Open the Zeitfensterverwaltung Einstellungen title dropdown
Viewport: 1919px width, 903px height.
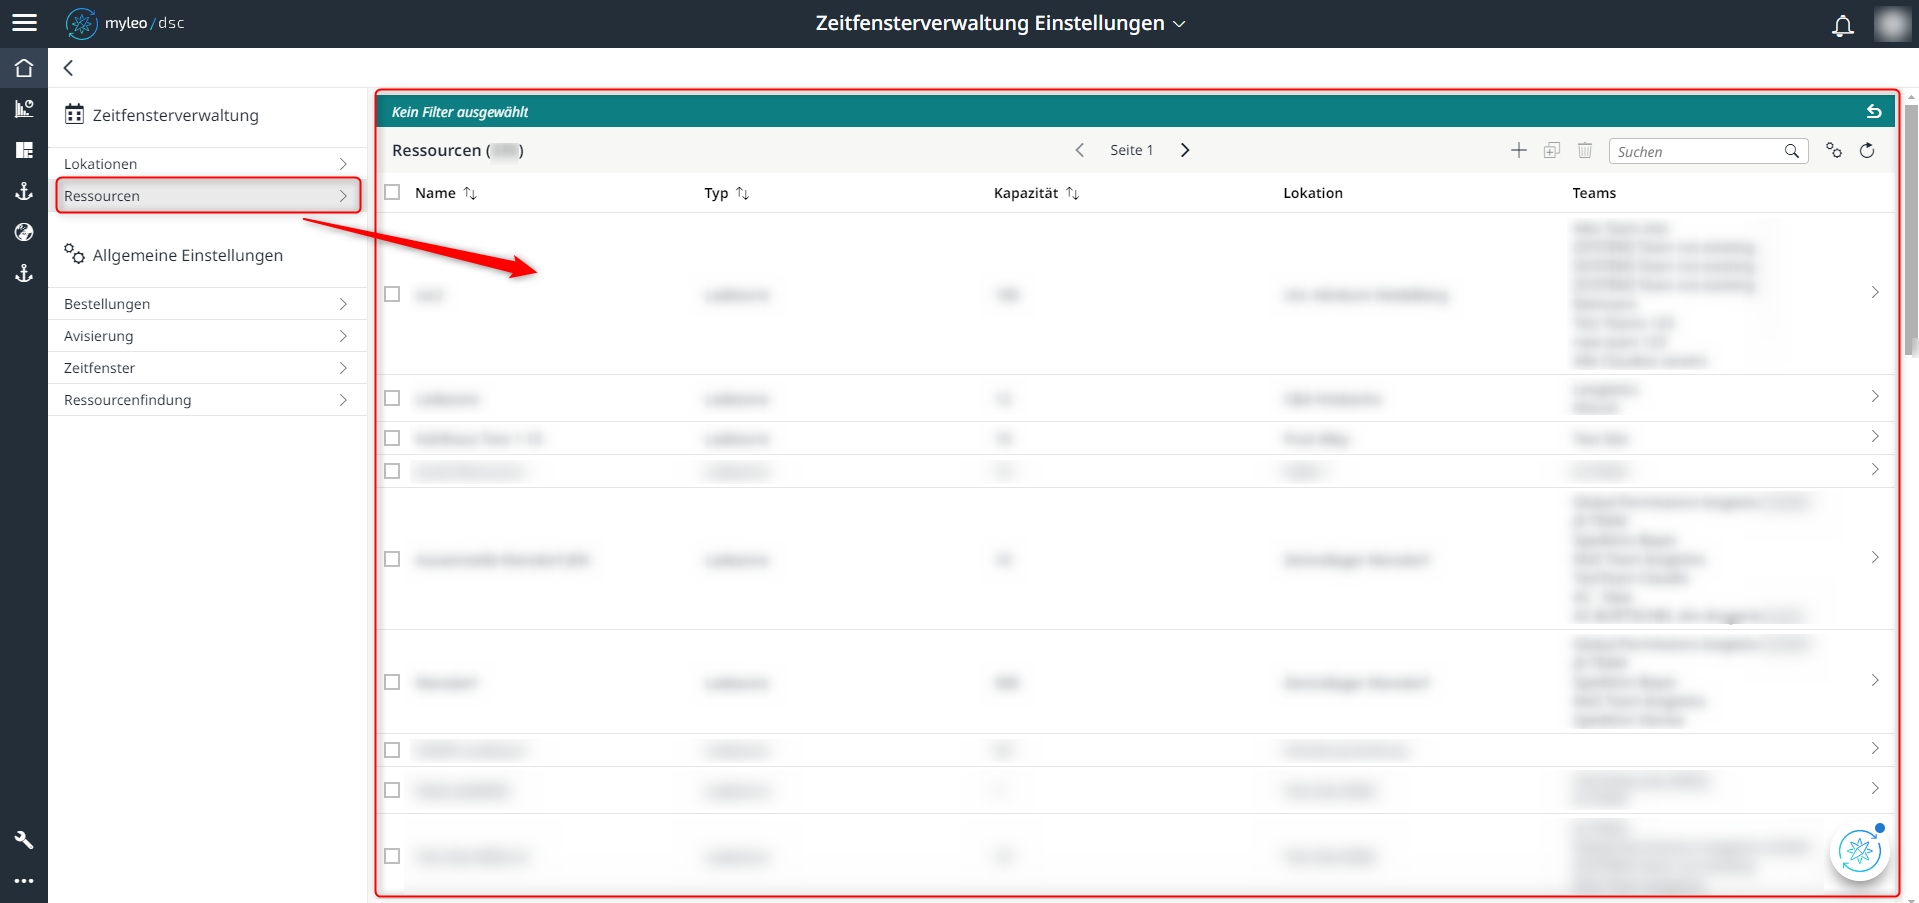point(1179,23)
